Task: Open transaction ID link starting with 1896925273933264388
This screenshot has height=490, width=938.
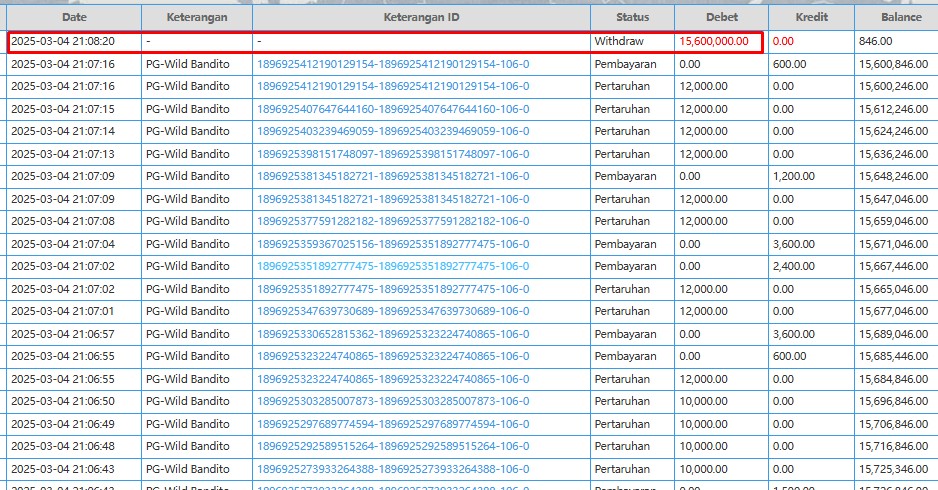Action: pos(393,469)
